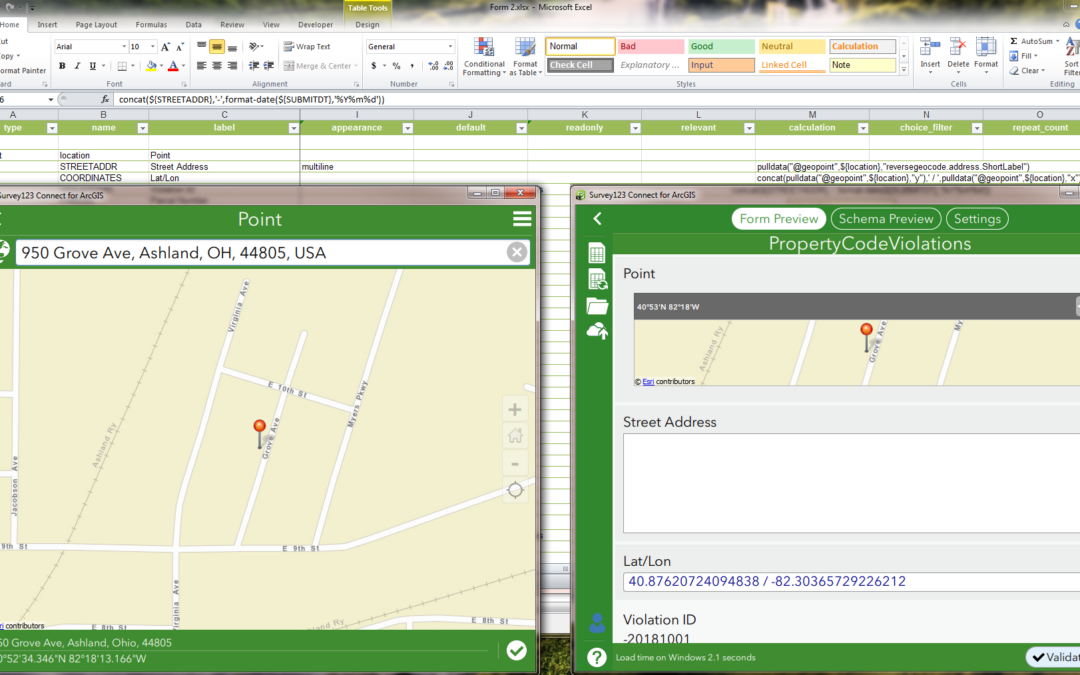Click the publish cloud upload icon
Viewport: 1080px width, 675px height.
597,331
